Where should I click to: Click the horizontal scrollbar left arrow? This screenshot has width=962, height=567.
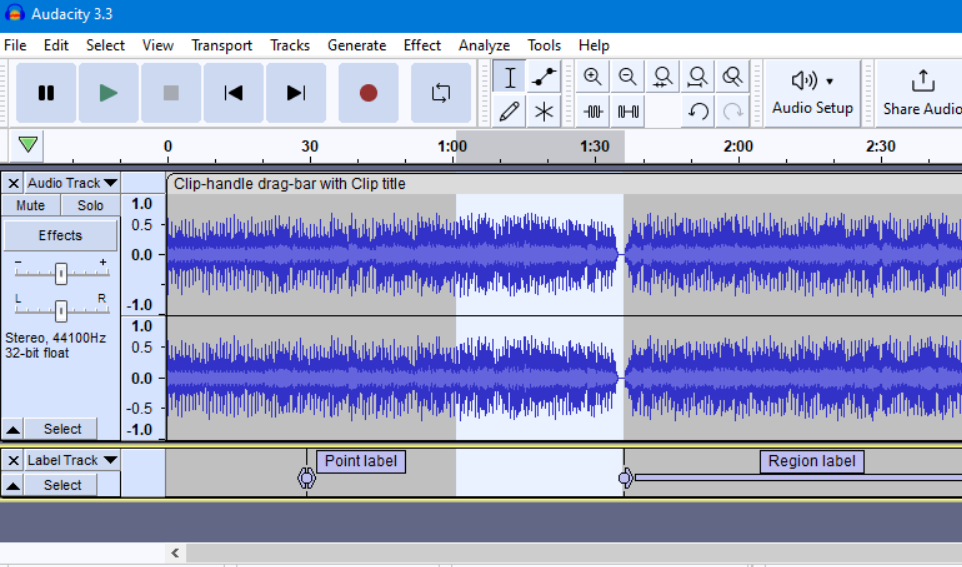coord(175,553)
